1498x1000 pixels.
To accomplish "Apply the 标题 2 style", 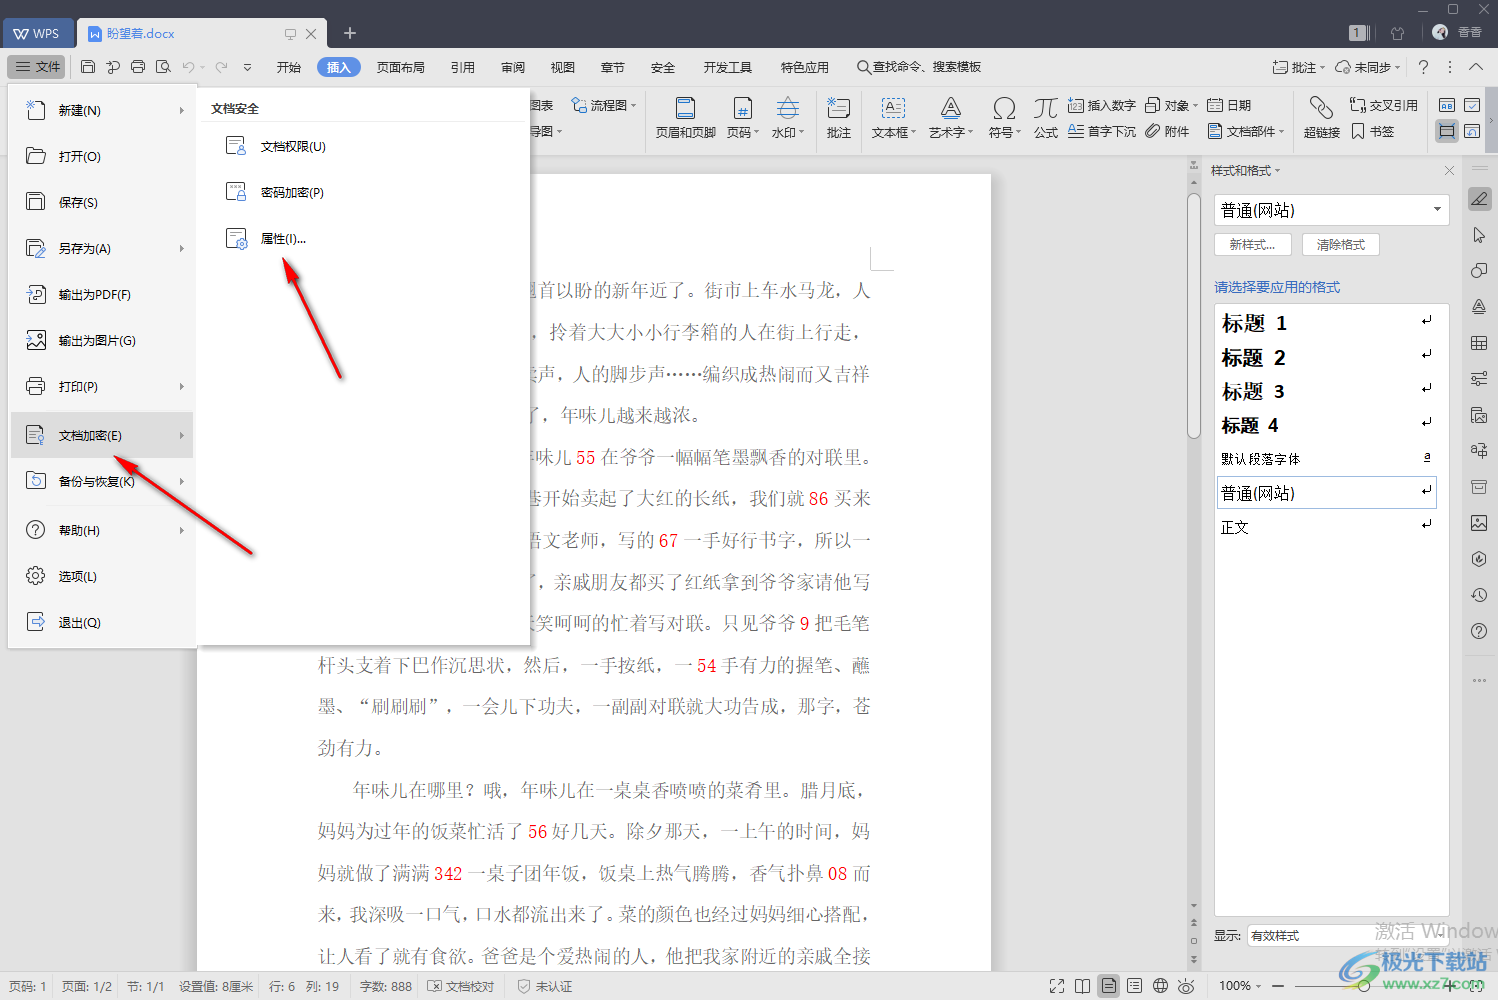I will (1328, 357).
